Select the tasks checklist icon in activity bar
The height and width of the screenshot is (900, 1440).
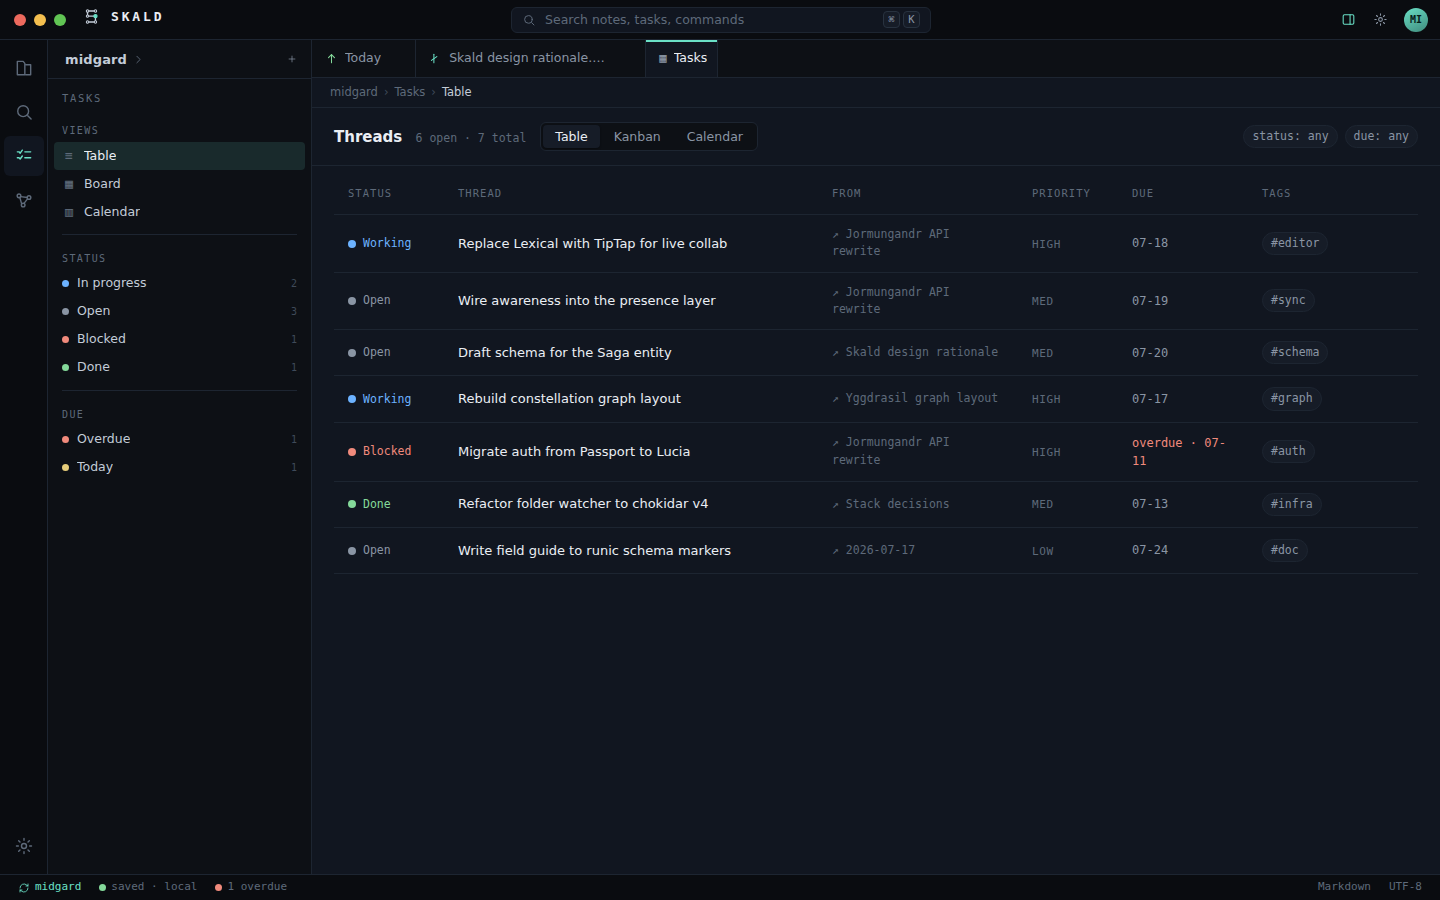(24, 155)
